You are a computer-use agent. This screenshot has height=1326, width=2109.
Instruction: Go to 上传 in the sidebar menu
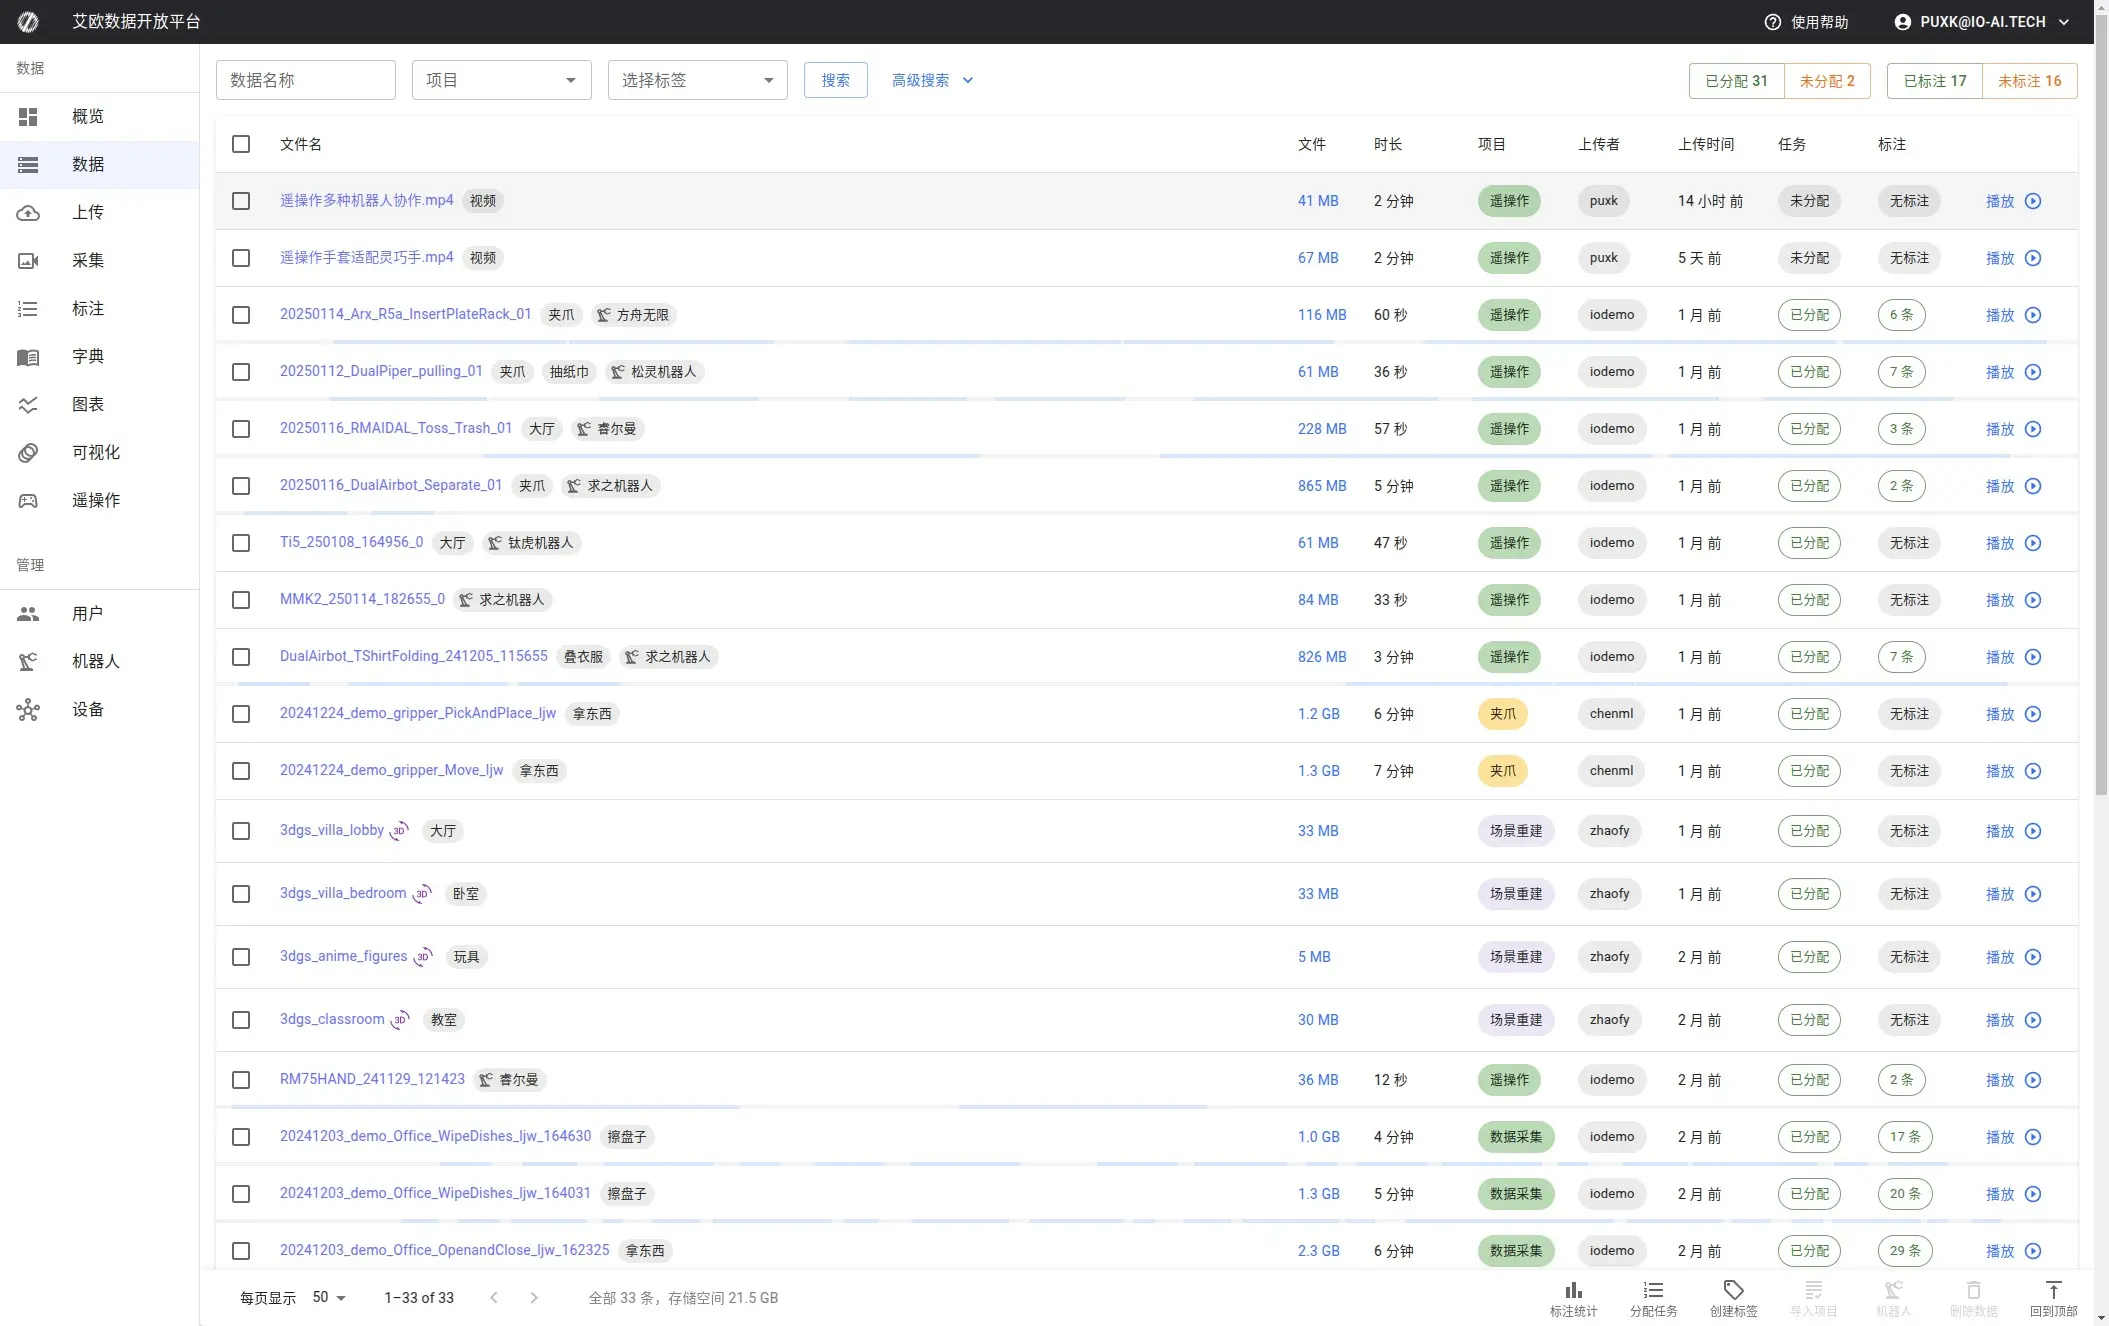[x=88, y=212]
